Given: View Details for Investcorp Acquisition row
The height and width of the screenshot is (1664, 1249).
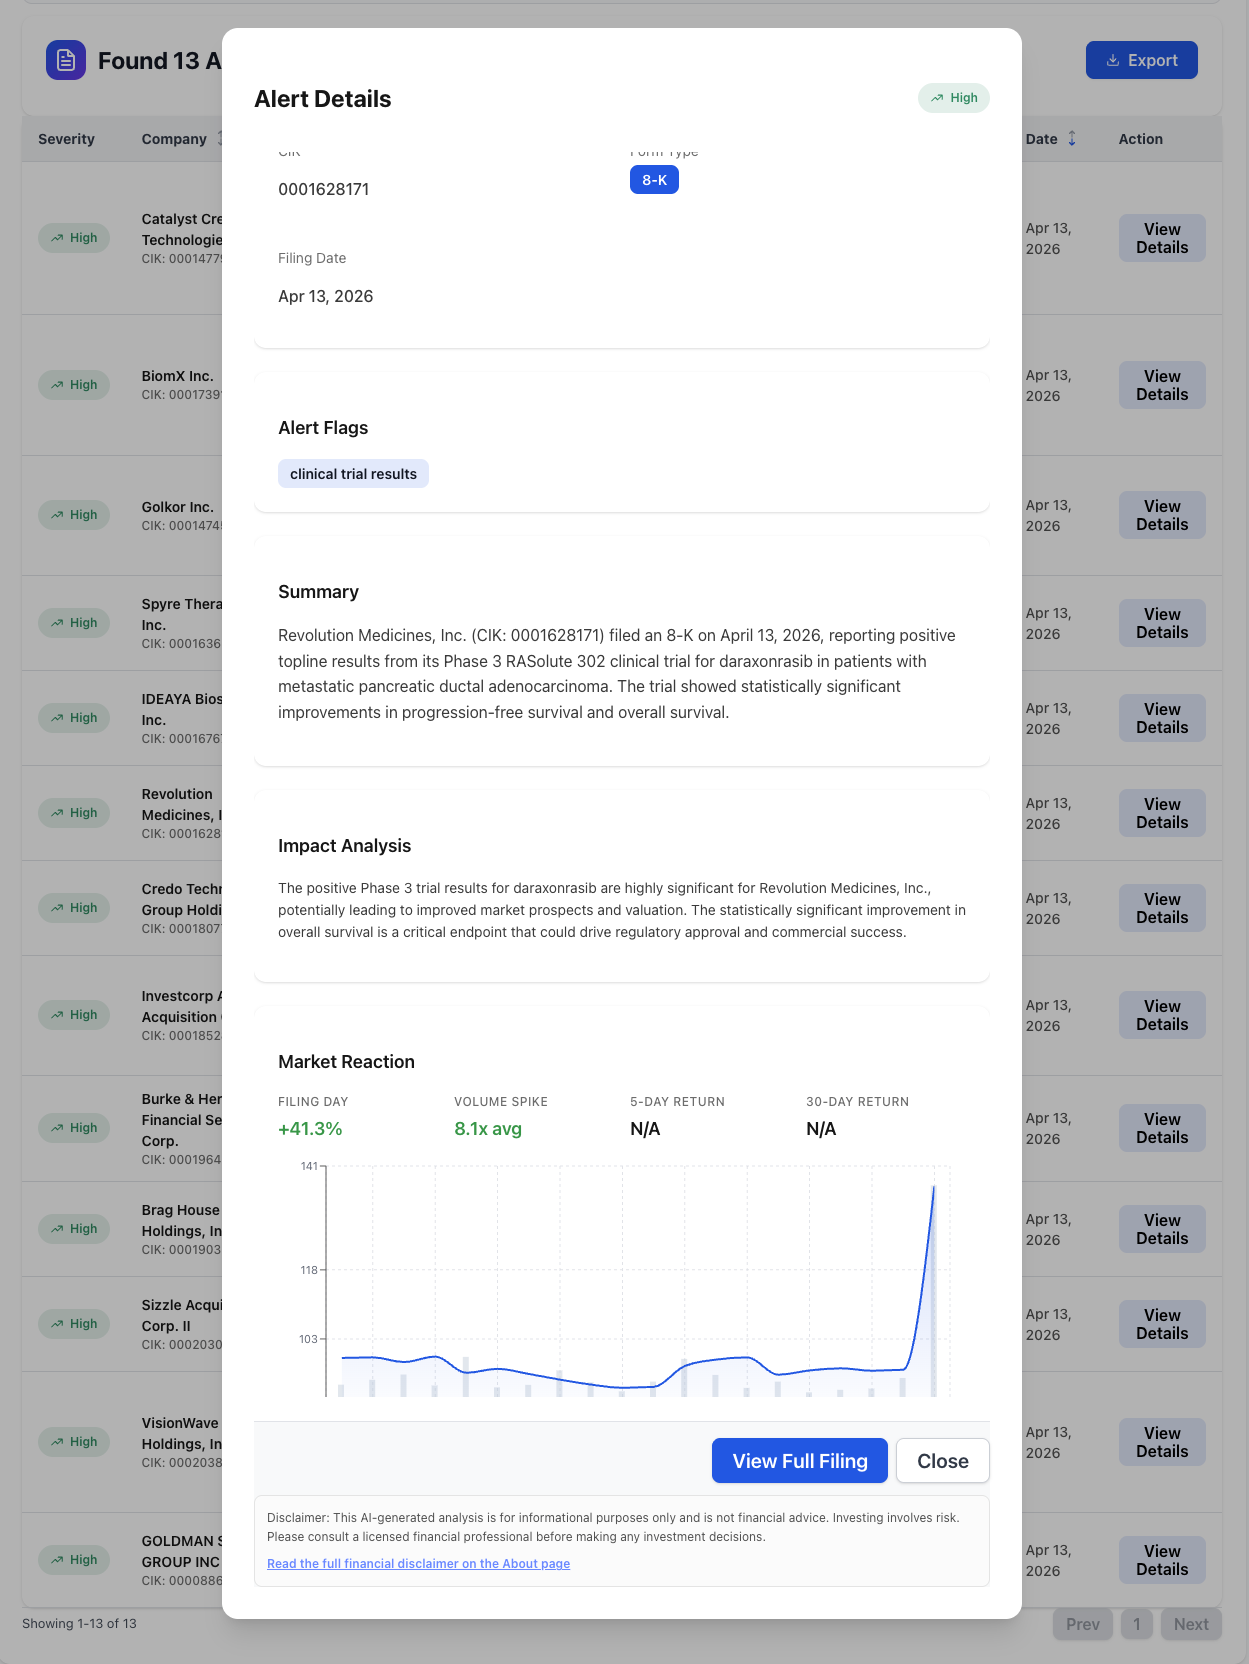Looking at the screenshot, I should click(1162, 1015).
